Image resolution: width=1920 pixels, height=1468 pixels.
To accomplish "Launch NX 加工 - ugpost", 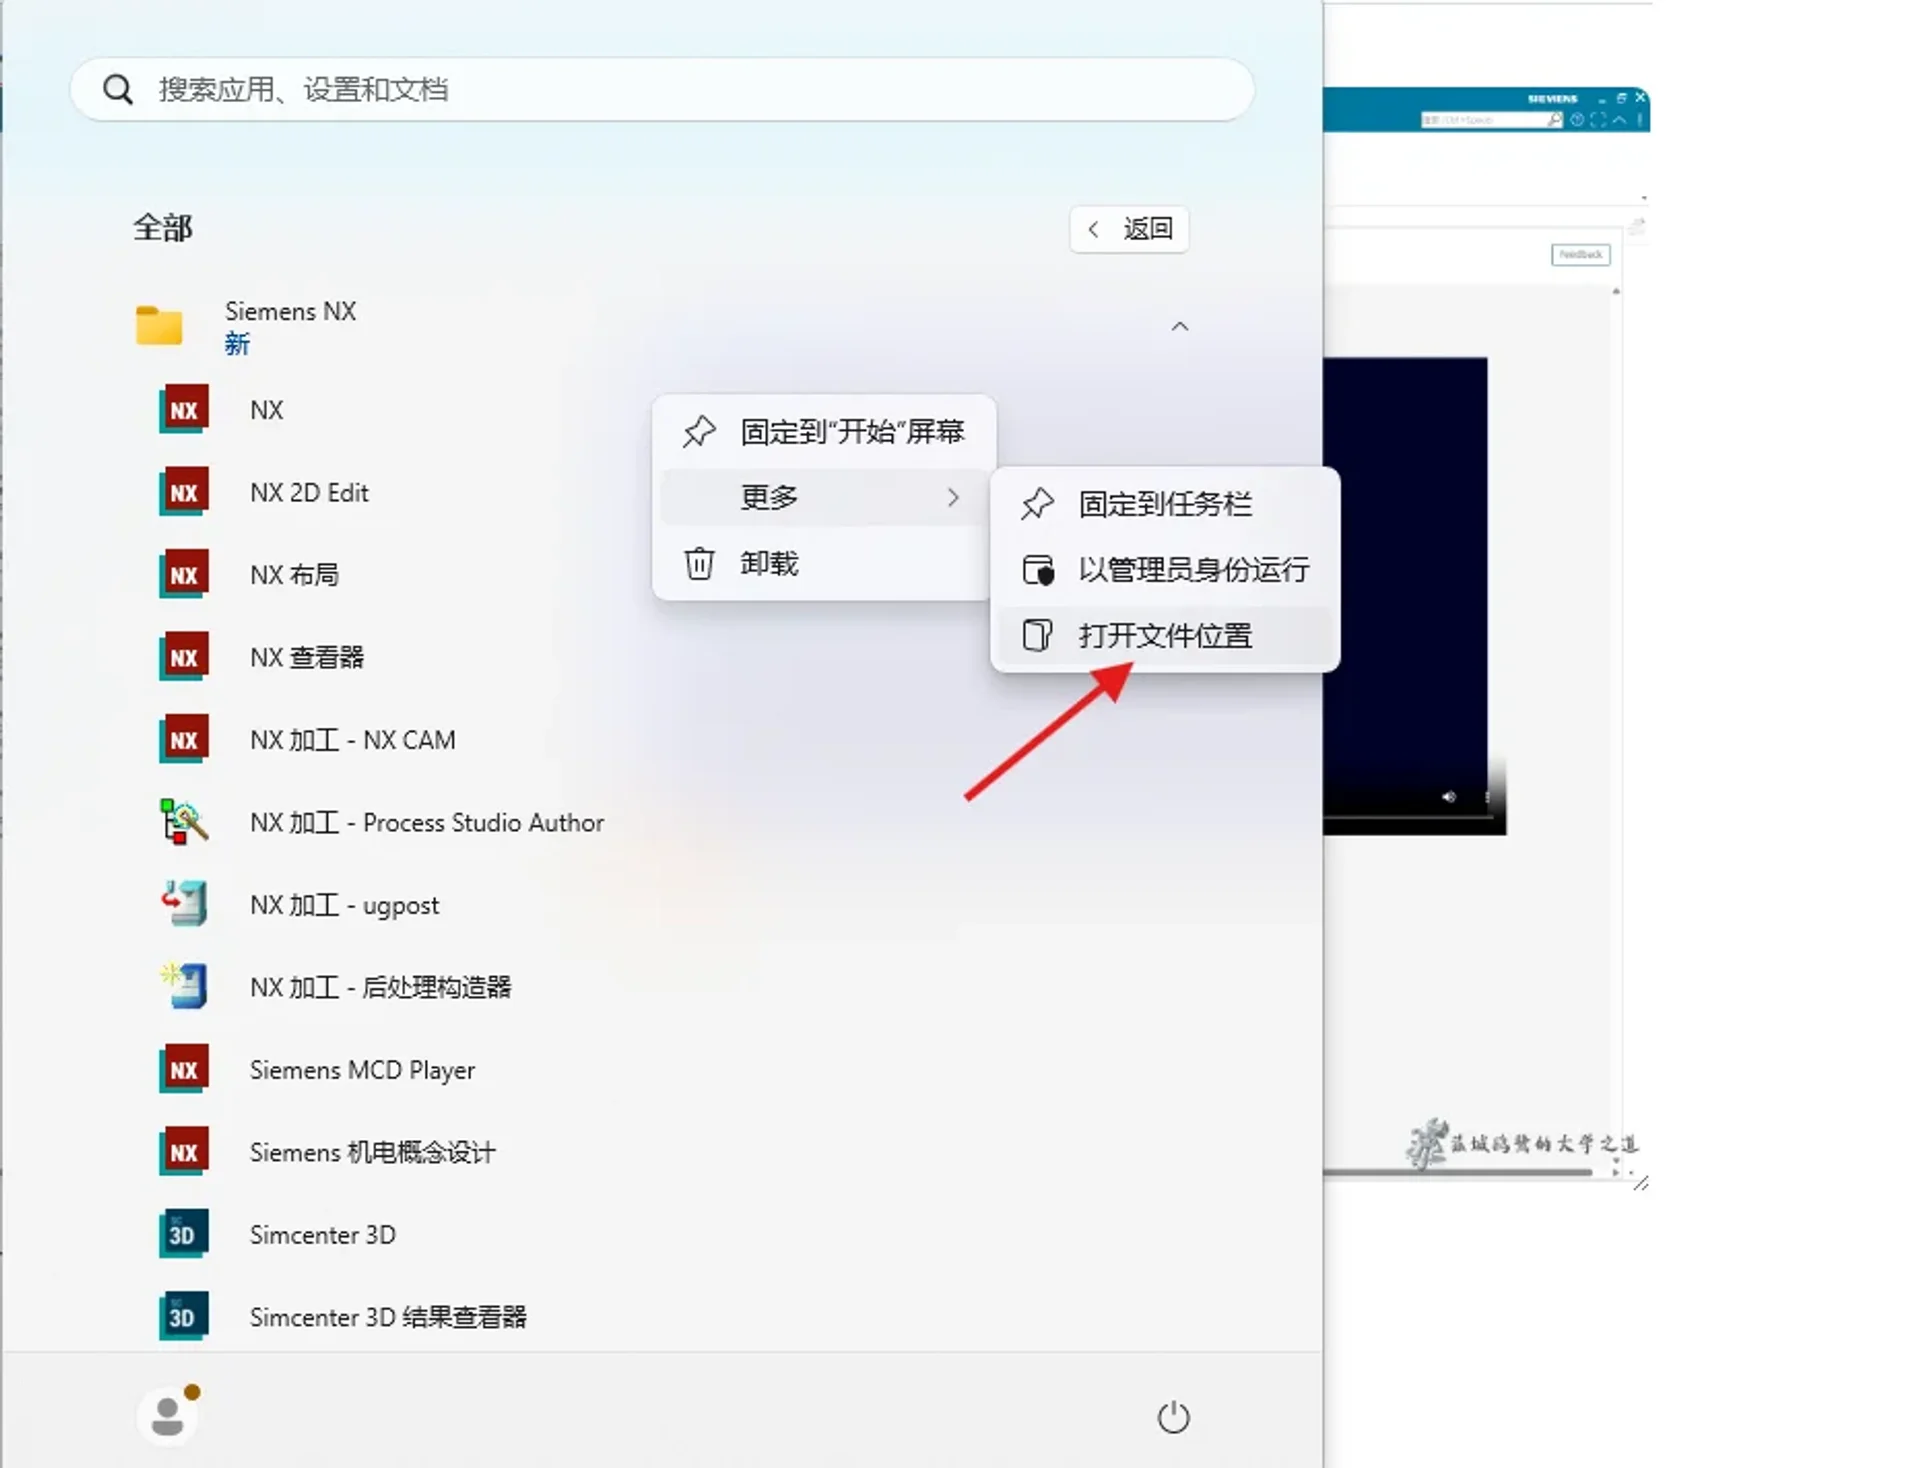I will [344, 904].
